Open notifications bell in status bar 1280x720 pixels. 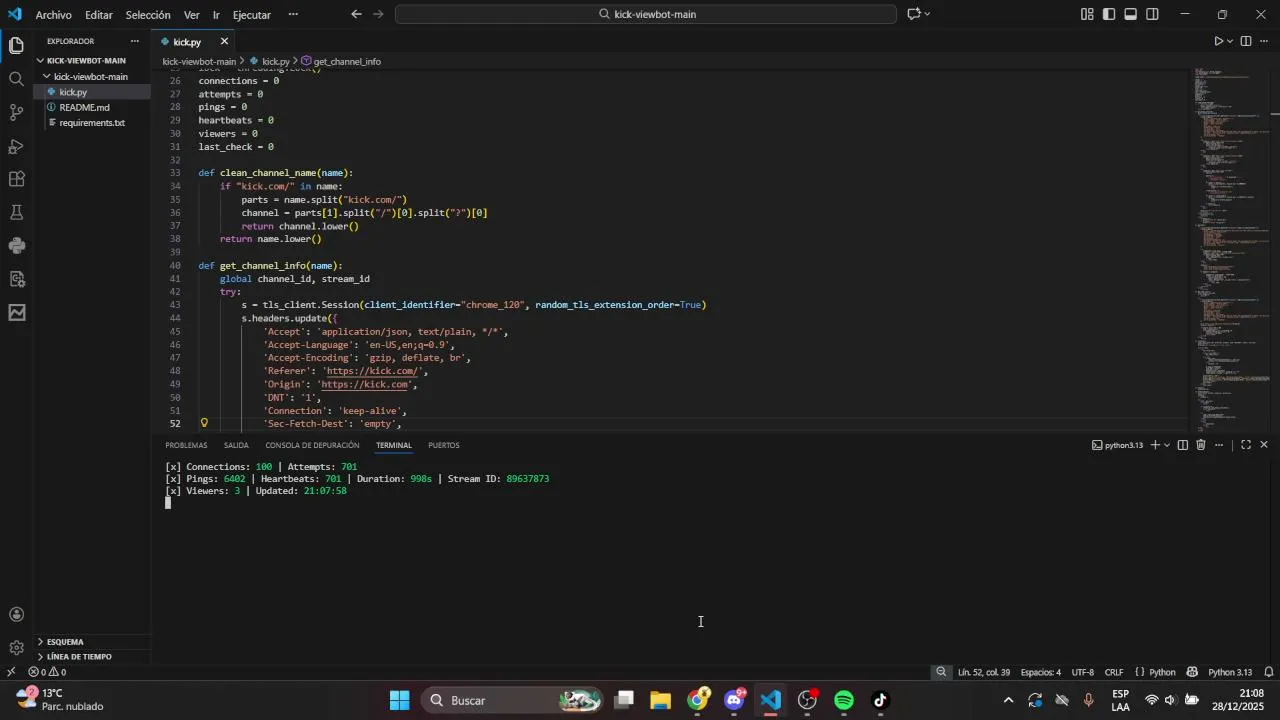(x=1268, y=673)
